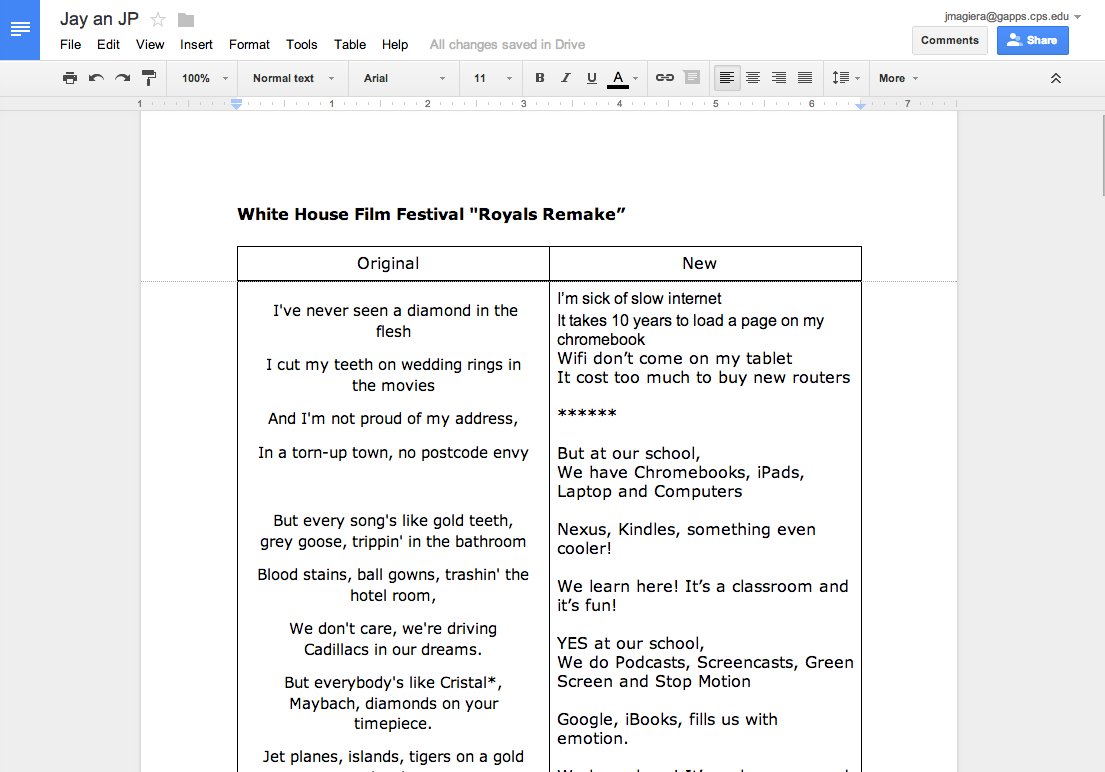
Task: Toggle underline formatting
Action: [x=592, y=78]
